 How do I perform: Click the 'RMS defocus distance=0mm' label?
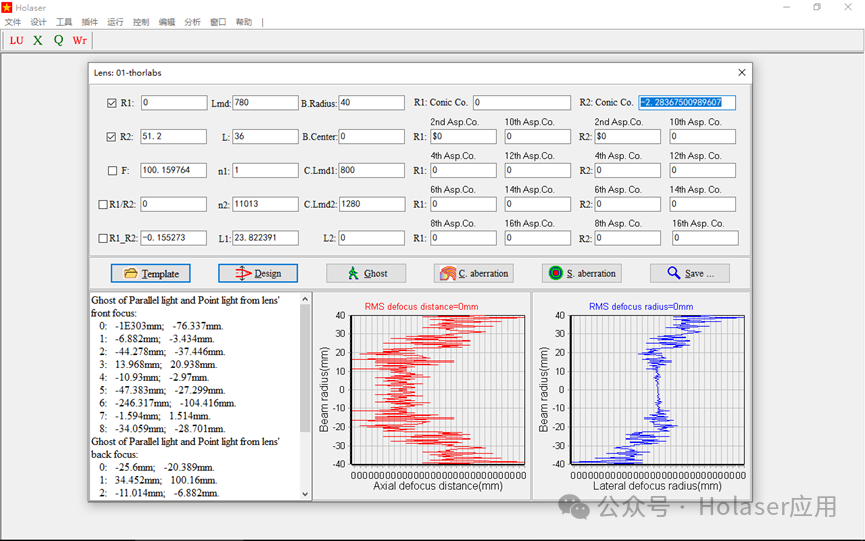(421, 307)
